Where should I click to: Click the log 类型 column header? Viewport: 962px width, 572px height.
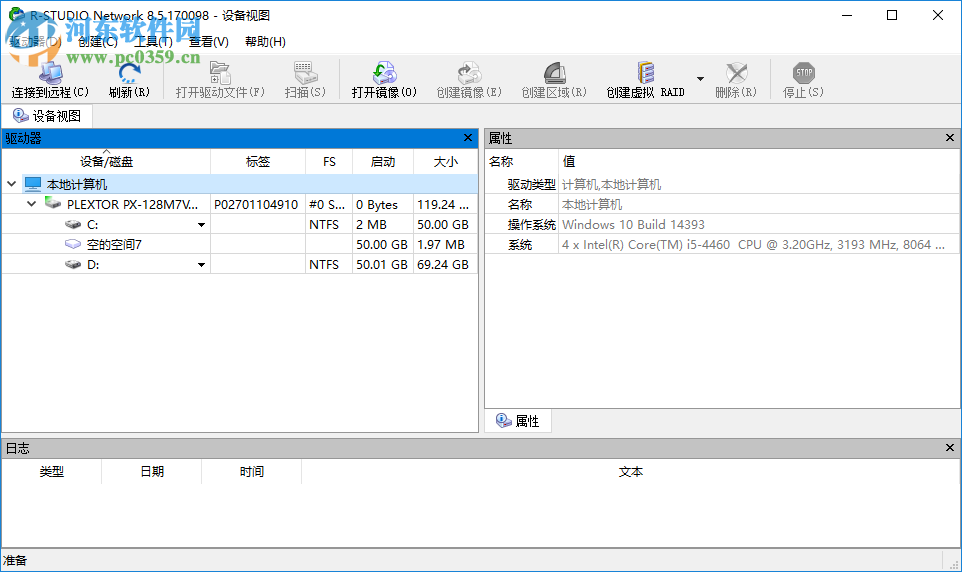tap(52, 471)
